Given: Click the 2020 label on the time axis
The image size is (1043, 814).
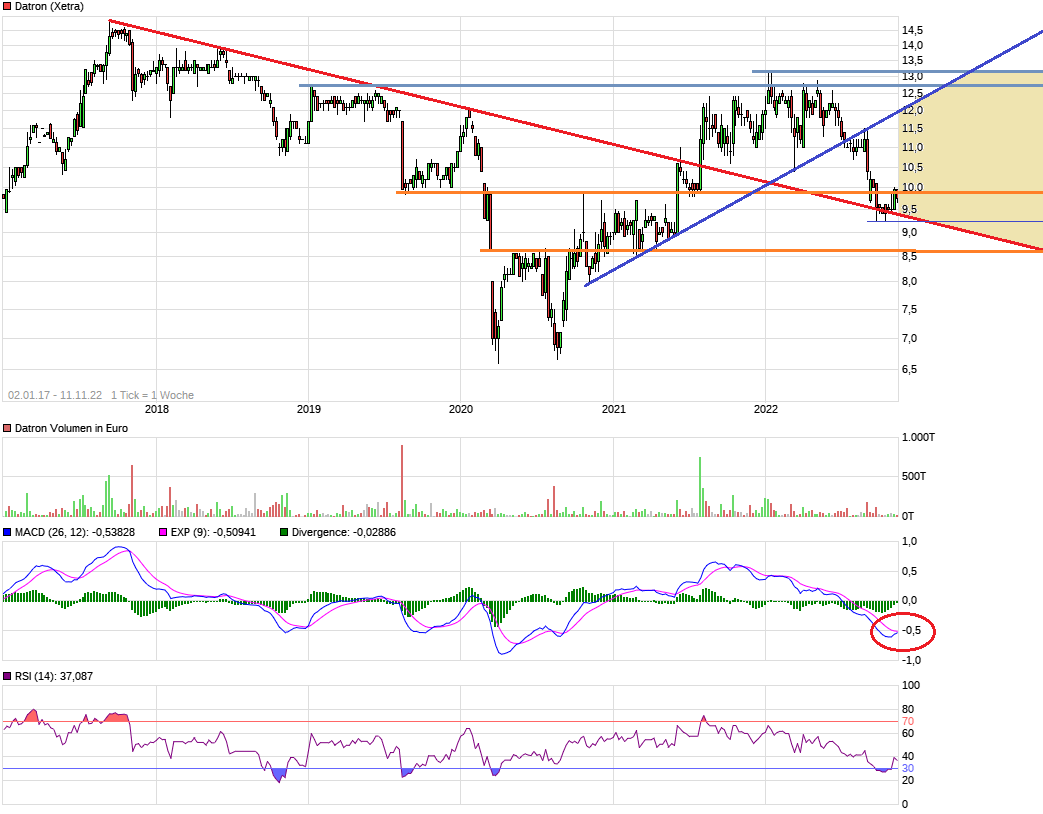Looking at the screenshot, I should [461, 408].
